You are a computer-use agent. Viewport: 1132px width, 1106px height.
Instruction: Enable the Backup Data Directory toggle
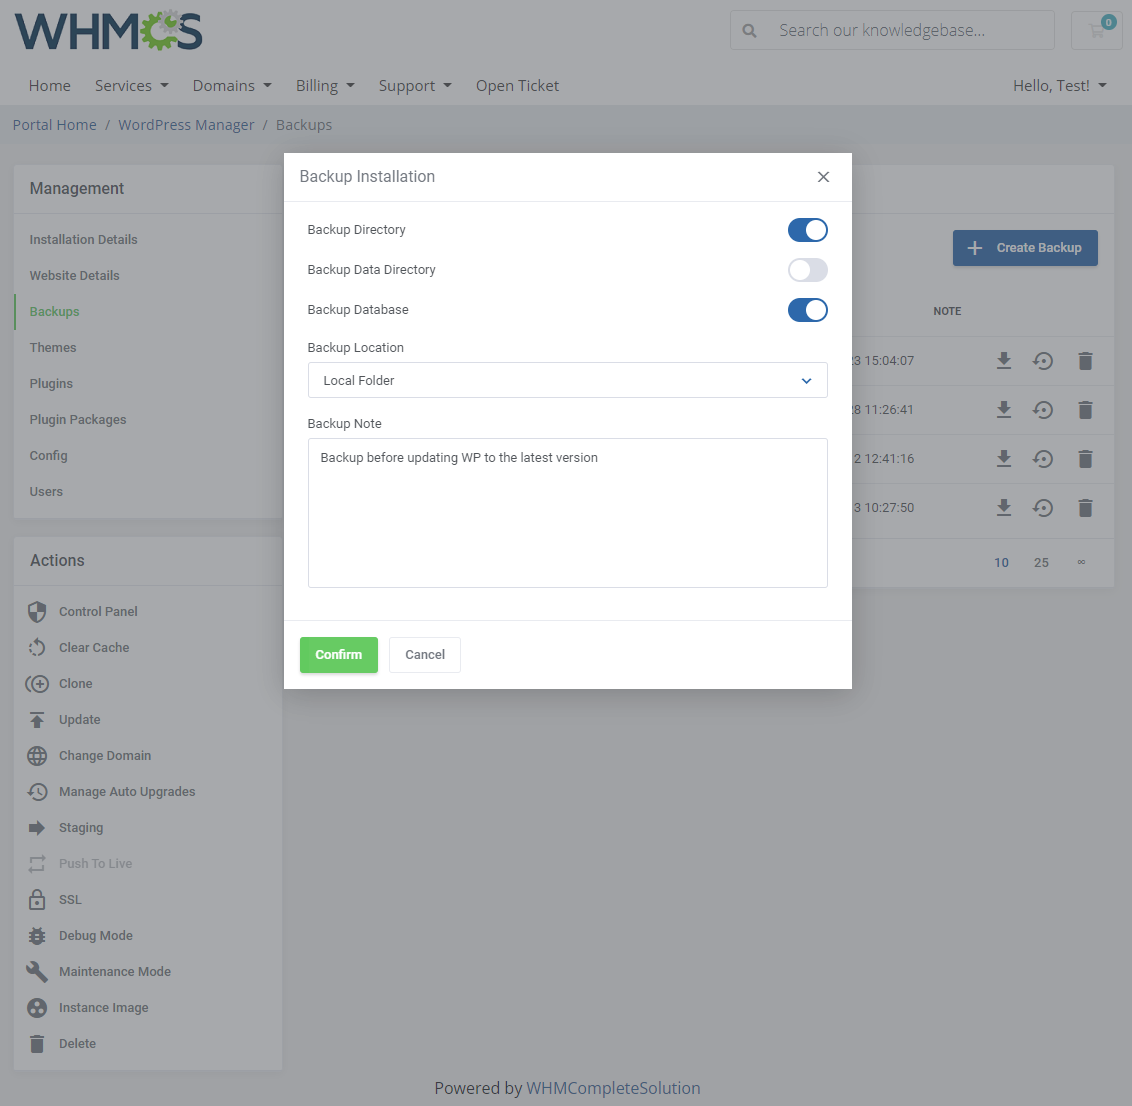807,270
